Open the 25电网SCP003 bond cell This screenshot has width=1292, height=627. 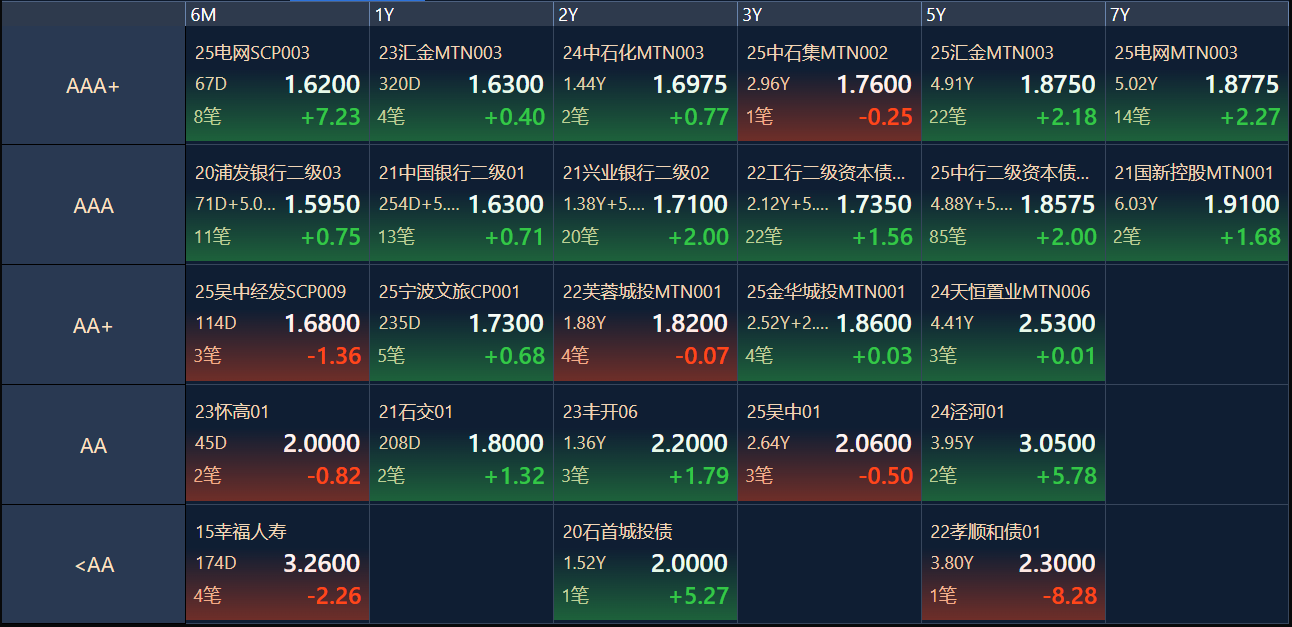pyautogui.click(x=277, y=85)
